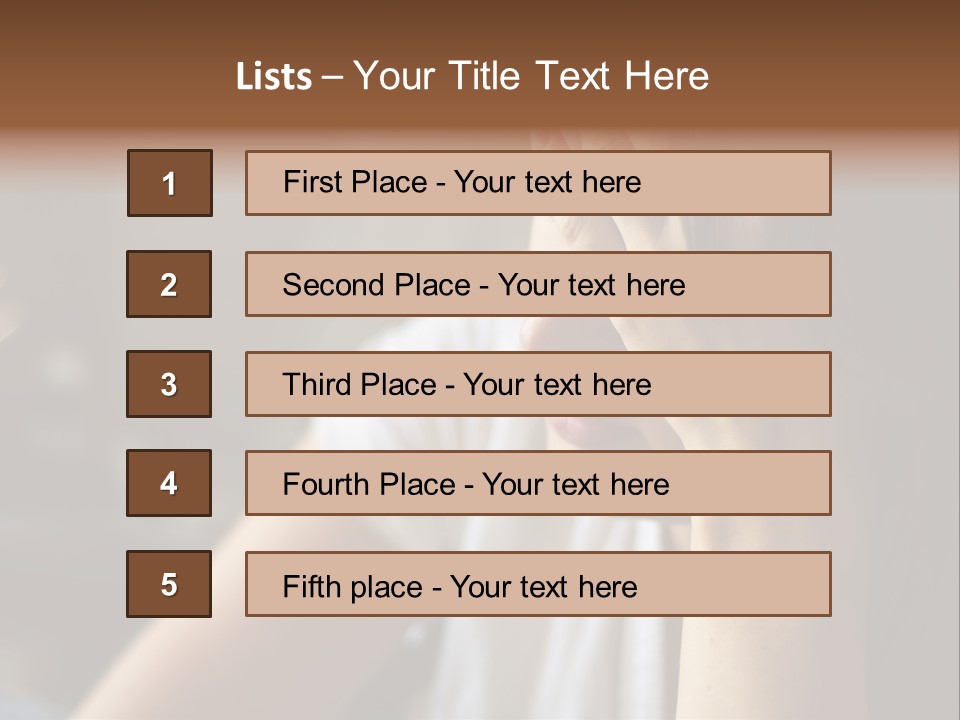Select the number 4 square

169,483
